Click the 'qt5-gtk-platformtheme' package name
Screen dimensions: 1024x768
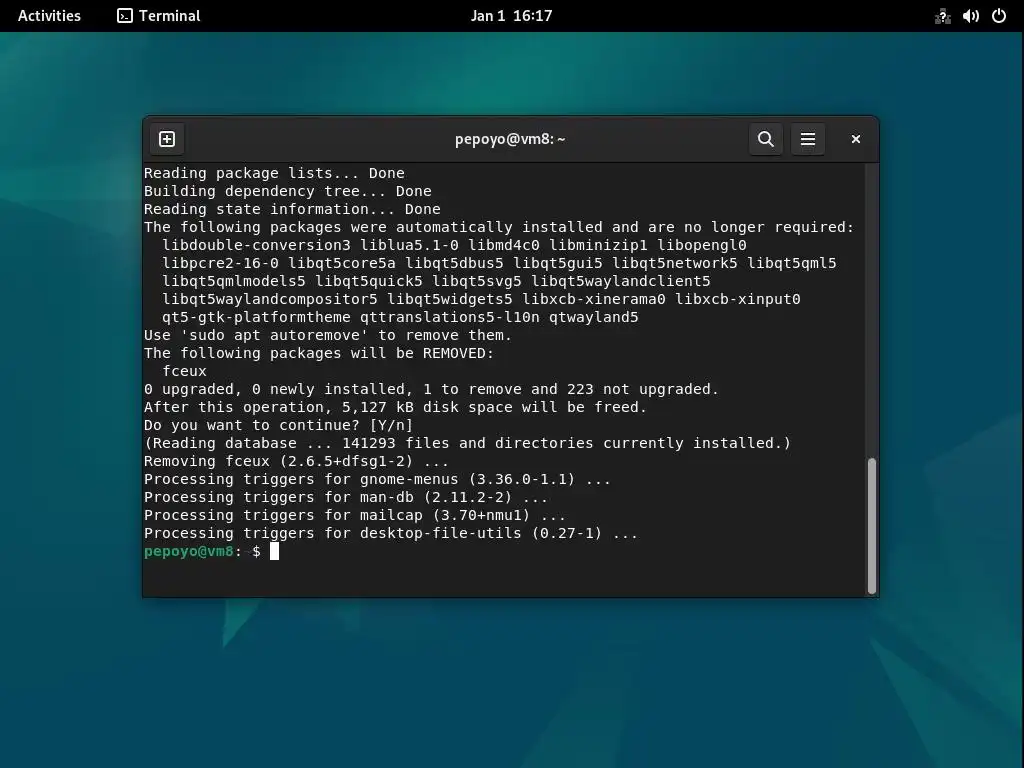[x=256, y=317]
